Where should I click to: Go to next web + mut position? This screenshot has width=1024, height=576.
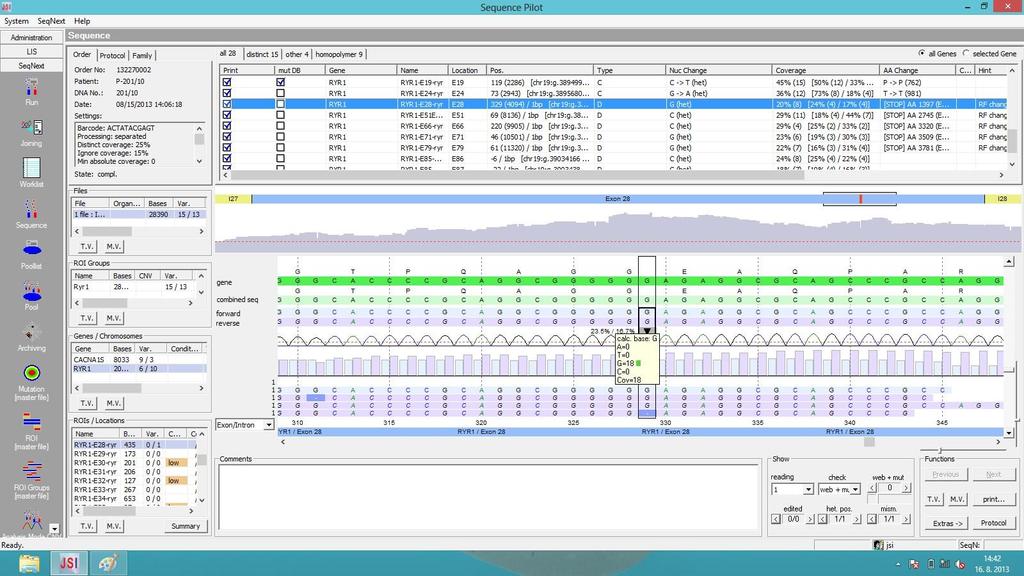click(906, 488)
